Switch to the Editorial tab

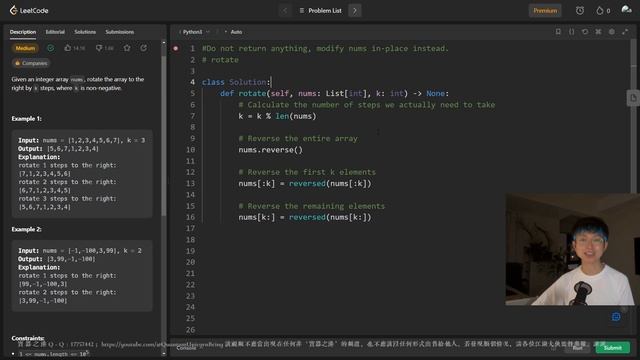tap(55, 32)
